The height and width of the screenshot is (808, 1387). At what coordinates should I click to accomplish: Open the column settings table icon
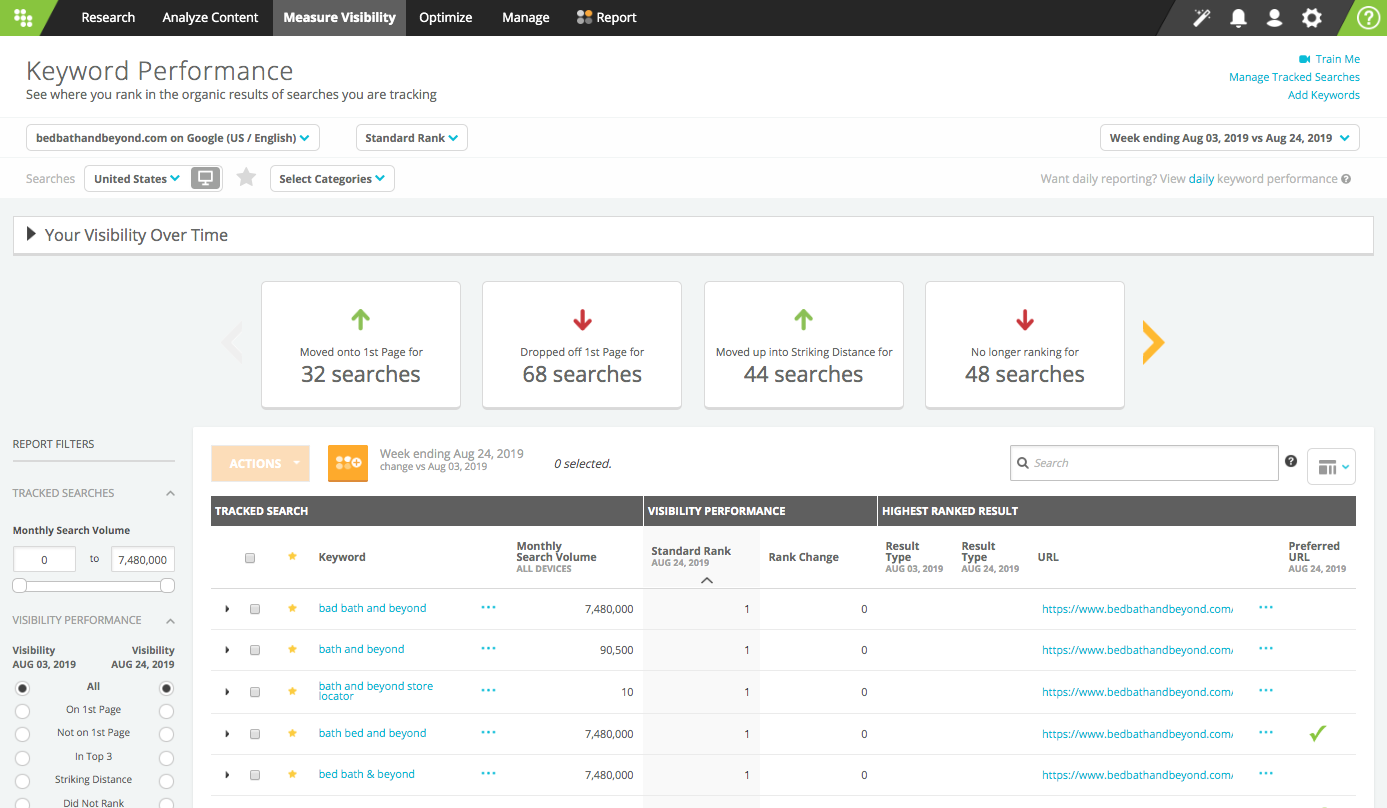[x=1331, y=467]
